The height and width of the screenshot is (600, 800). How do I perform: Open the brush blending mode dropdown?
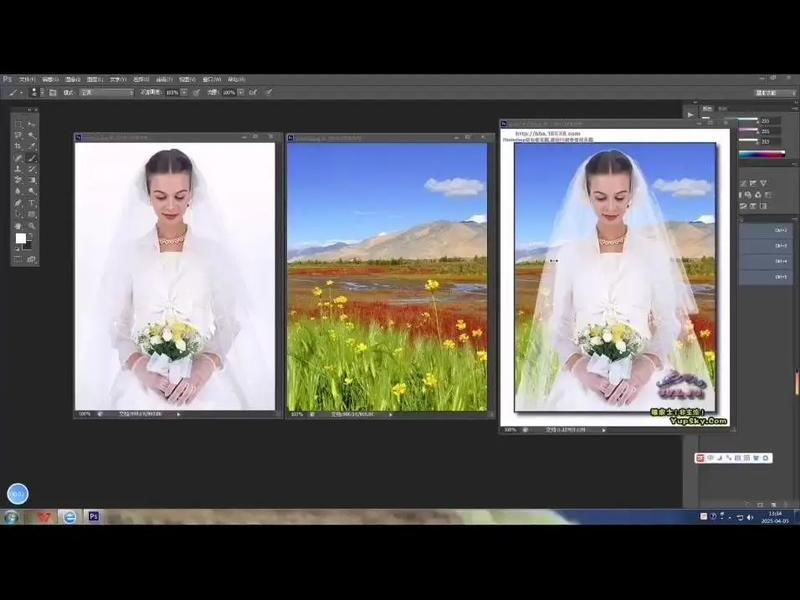click(106, 92)
